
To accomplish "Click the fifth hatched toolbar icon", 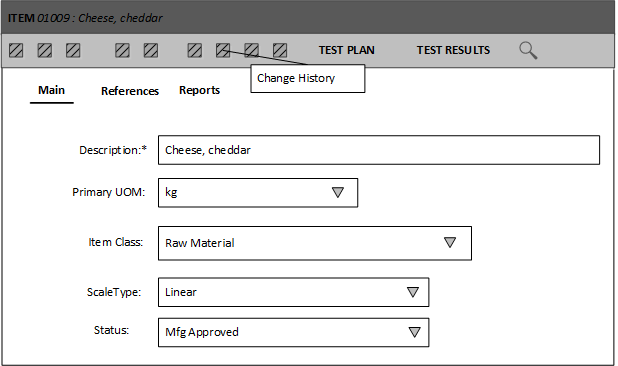I will (x=151, y=50).
